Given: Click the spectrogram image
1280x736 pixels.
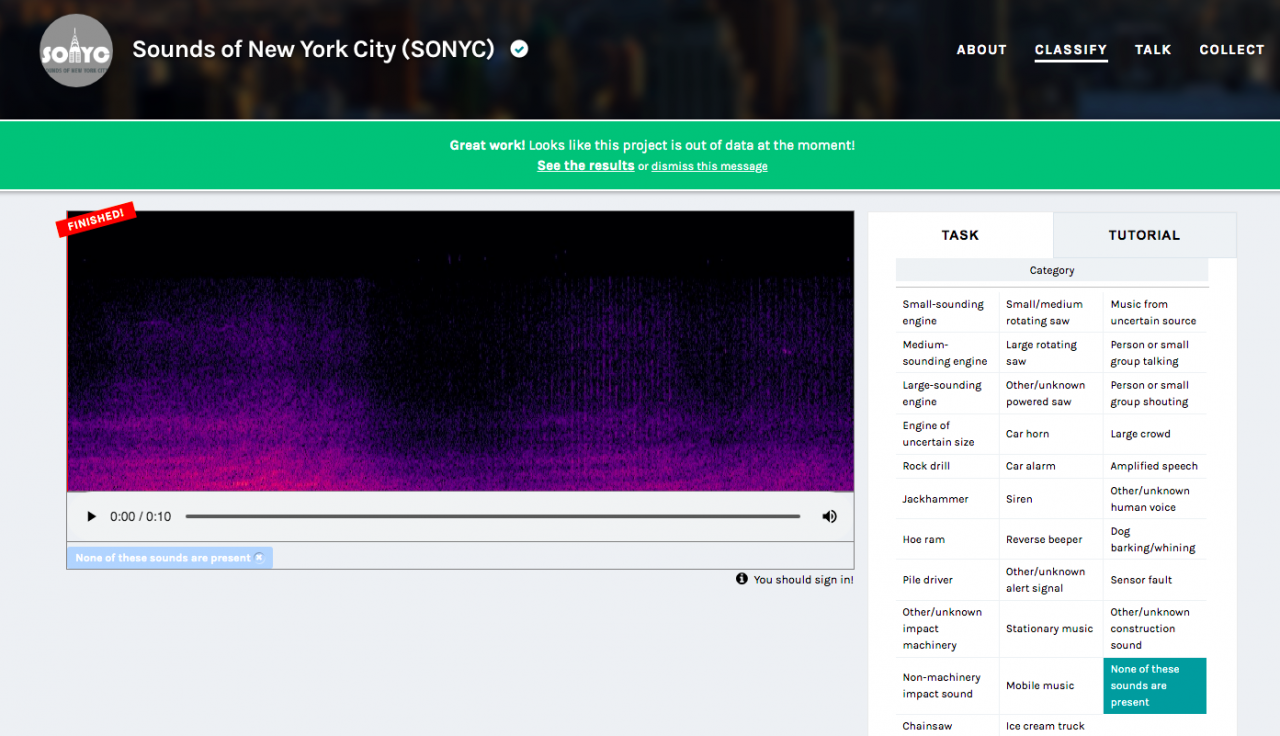Looking at the screenshot, I should point(460,351).
